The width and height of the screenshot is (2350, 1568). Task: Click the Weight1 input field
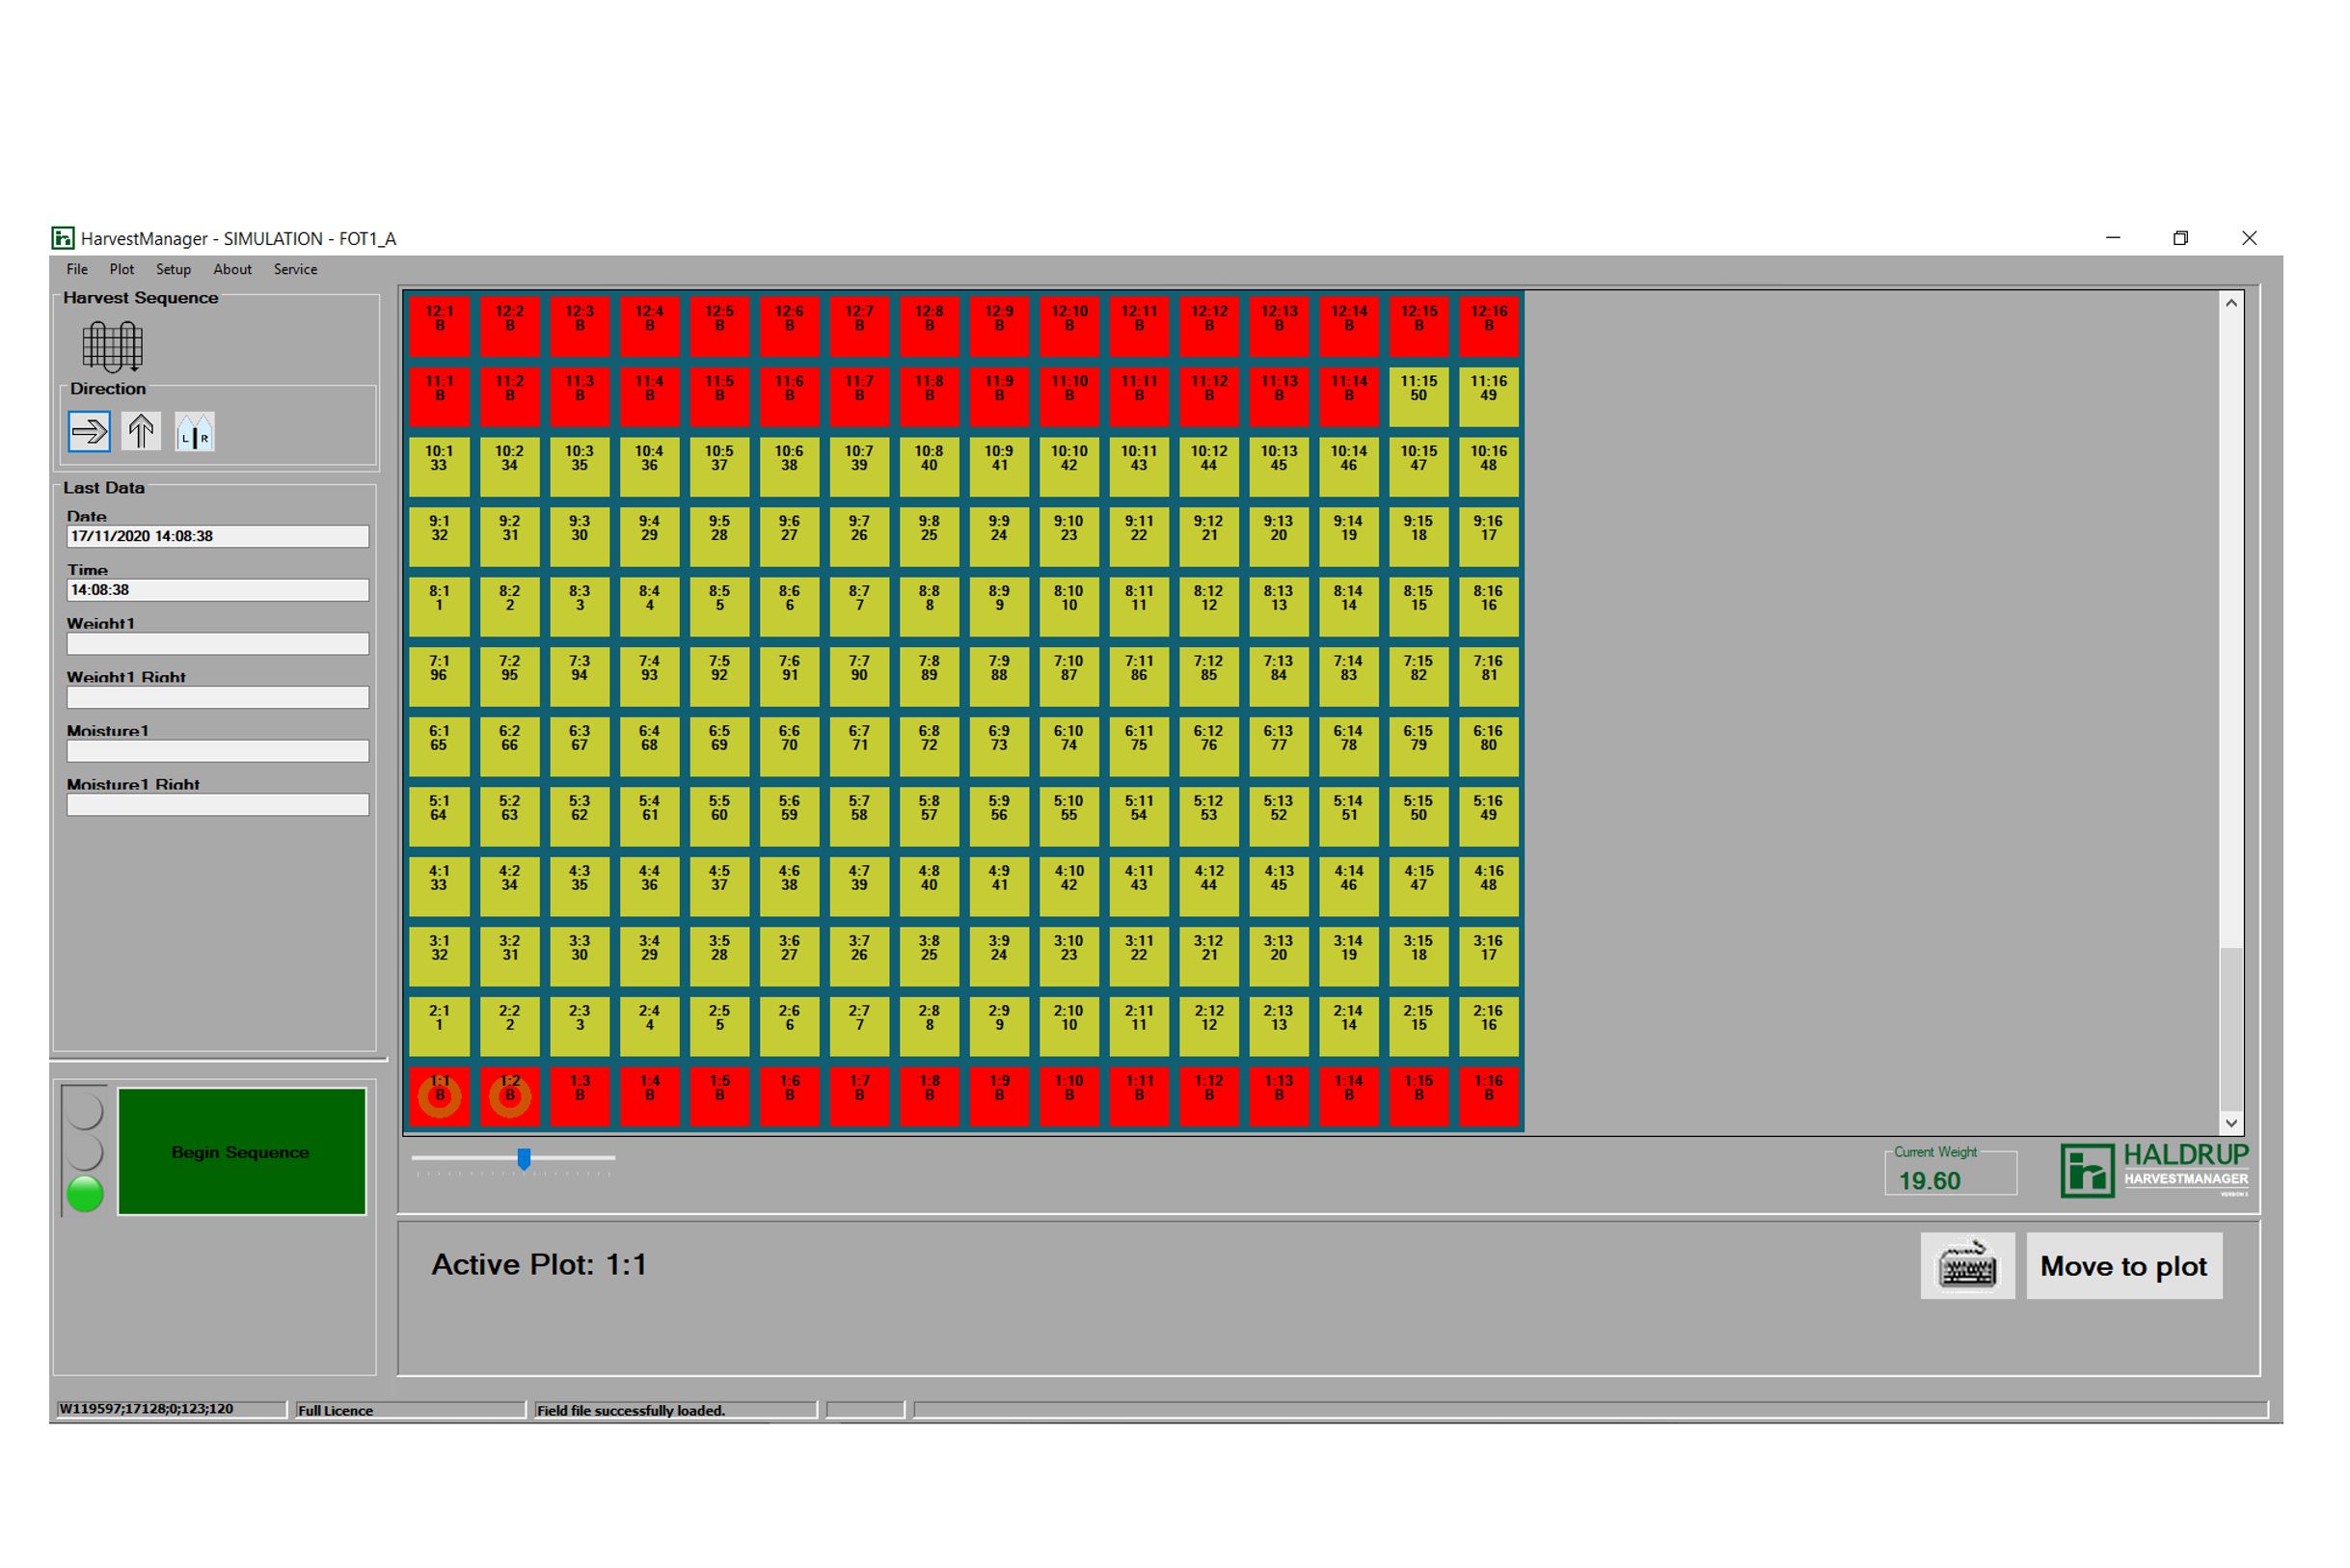tap(217, 644)
